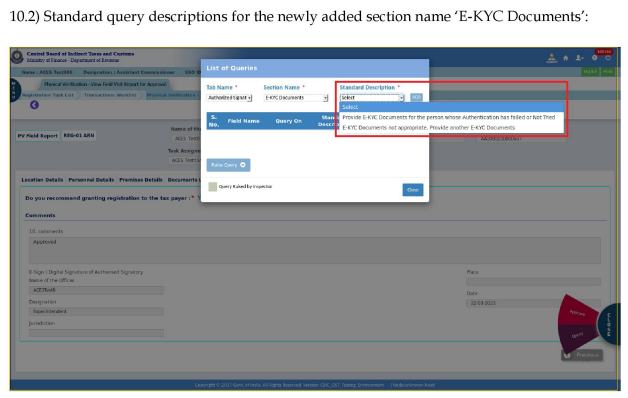Click the Date field showing 22-03-2023

click(x=533, y=303)
